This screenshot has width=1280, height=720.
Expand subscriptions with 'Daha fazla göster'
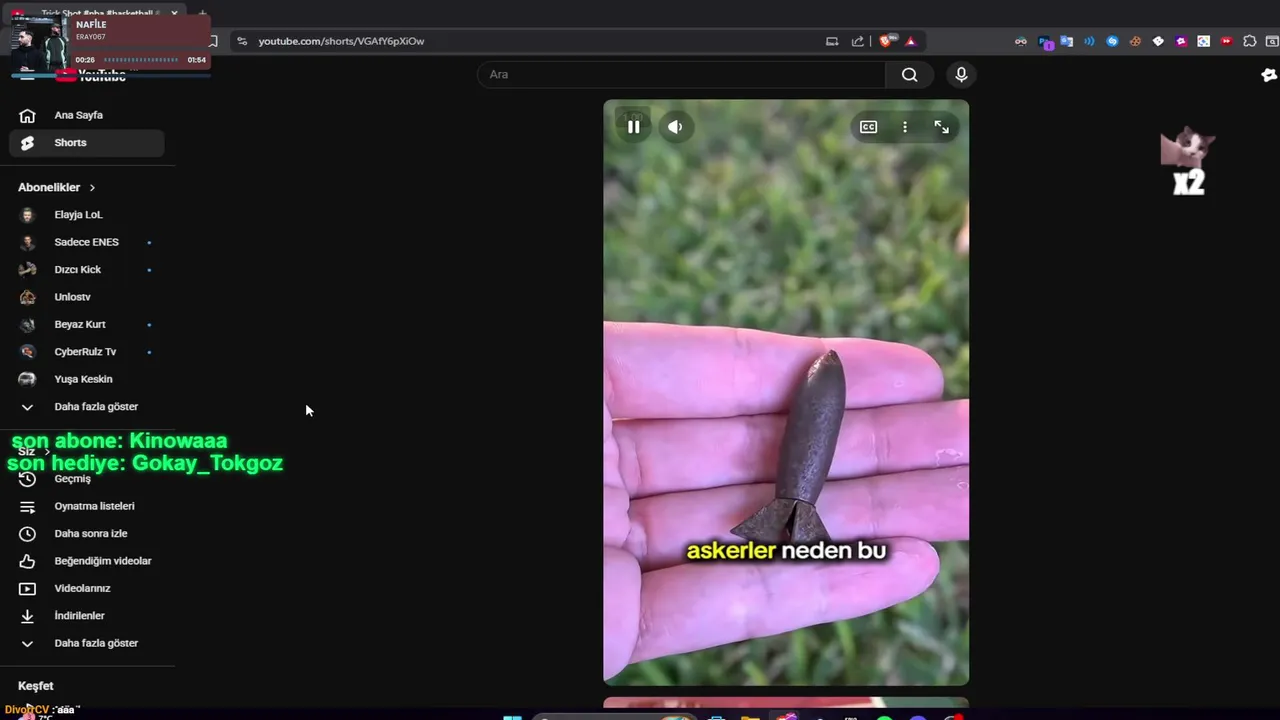pyautogui.click(x=87, y=407)
